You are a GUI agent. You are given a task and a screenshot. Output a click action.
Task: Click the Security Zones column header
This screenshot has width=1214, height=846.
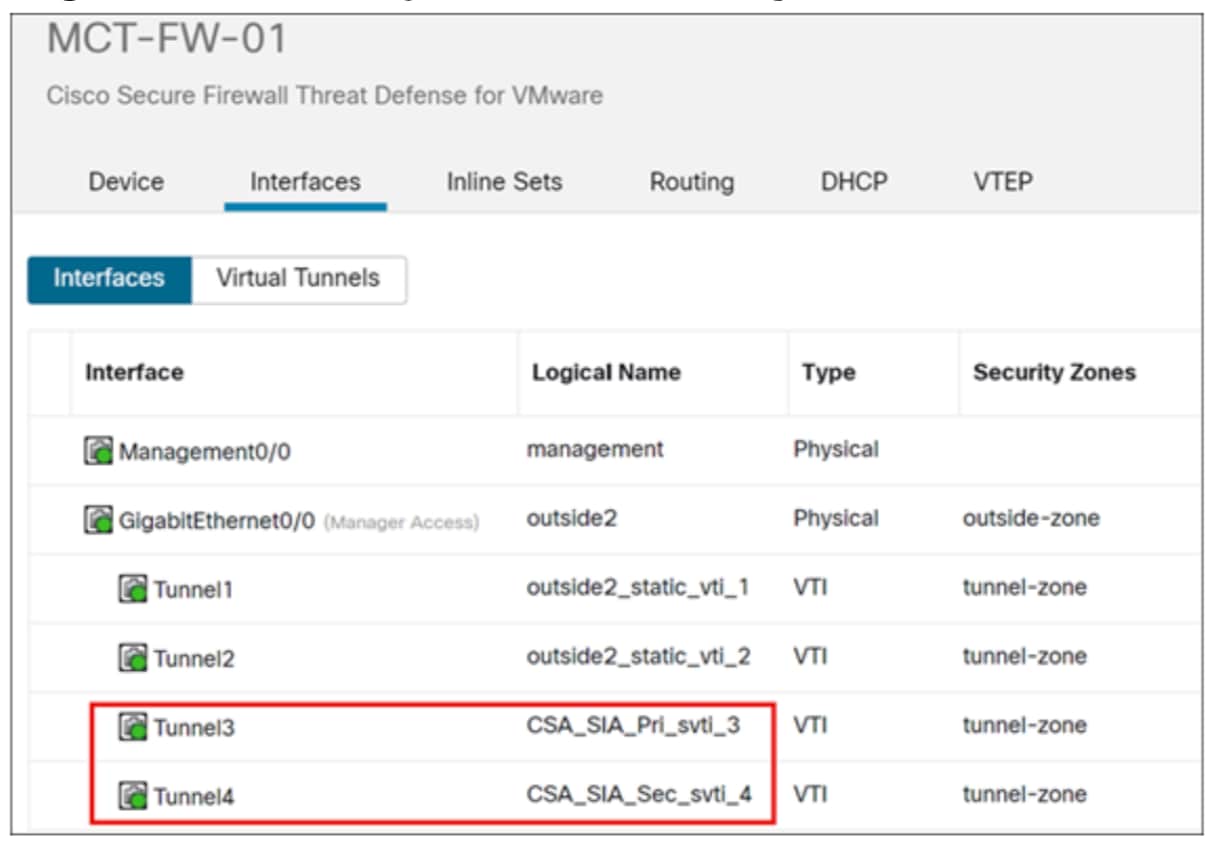pos(1054,373)
